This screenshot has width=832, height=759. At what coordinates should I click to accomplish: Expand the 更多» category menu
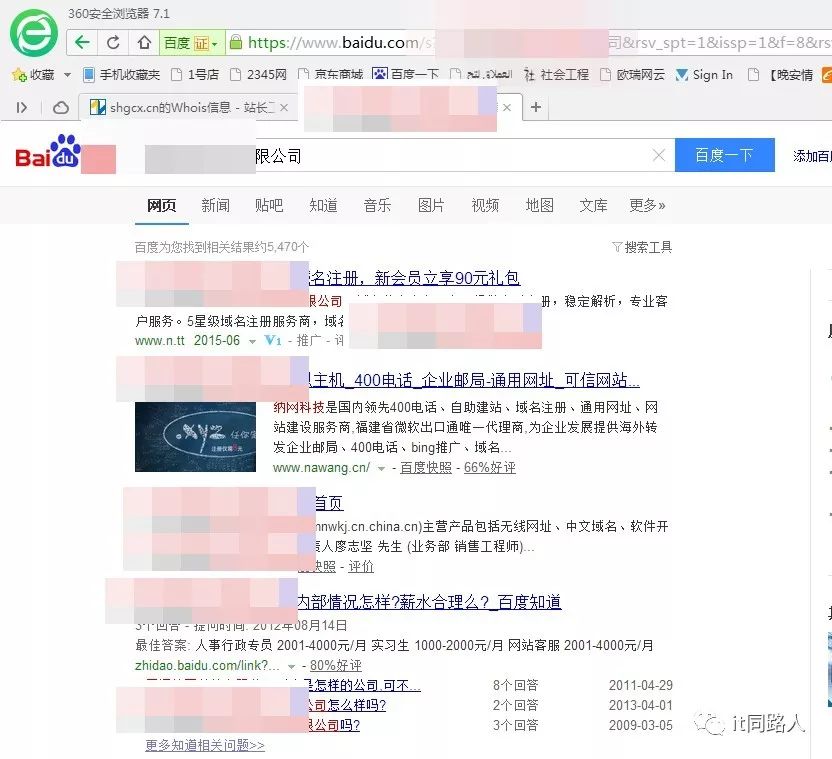(647, 205)
